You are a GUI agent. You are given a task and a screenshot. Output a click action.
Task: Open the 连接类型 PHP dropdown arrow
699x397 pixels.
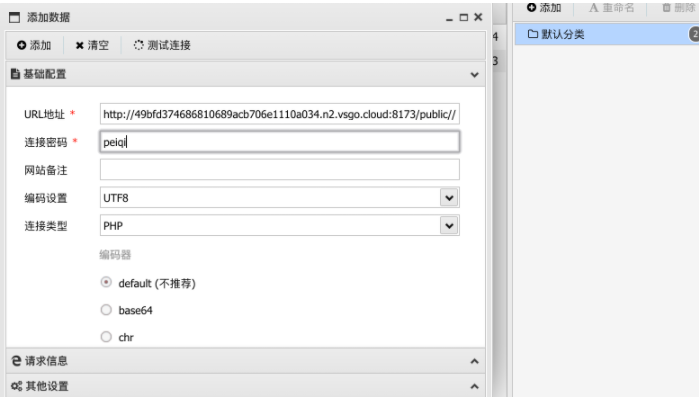point(449,225)
